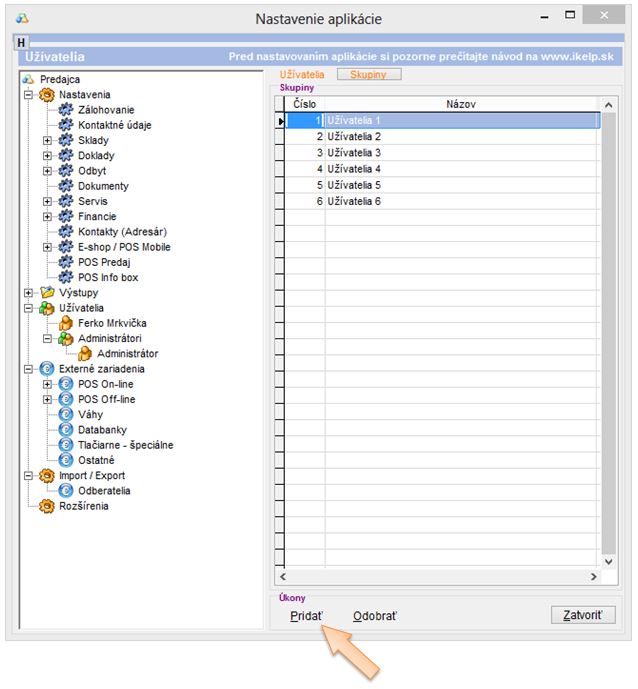638x689 pixels.
Task: Click the Administrátor user icon in tree
Action: tap(85, 354)
